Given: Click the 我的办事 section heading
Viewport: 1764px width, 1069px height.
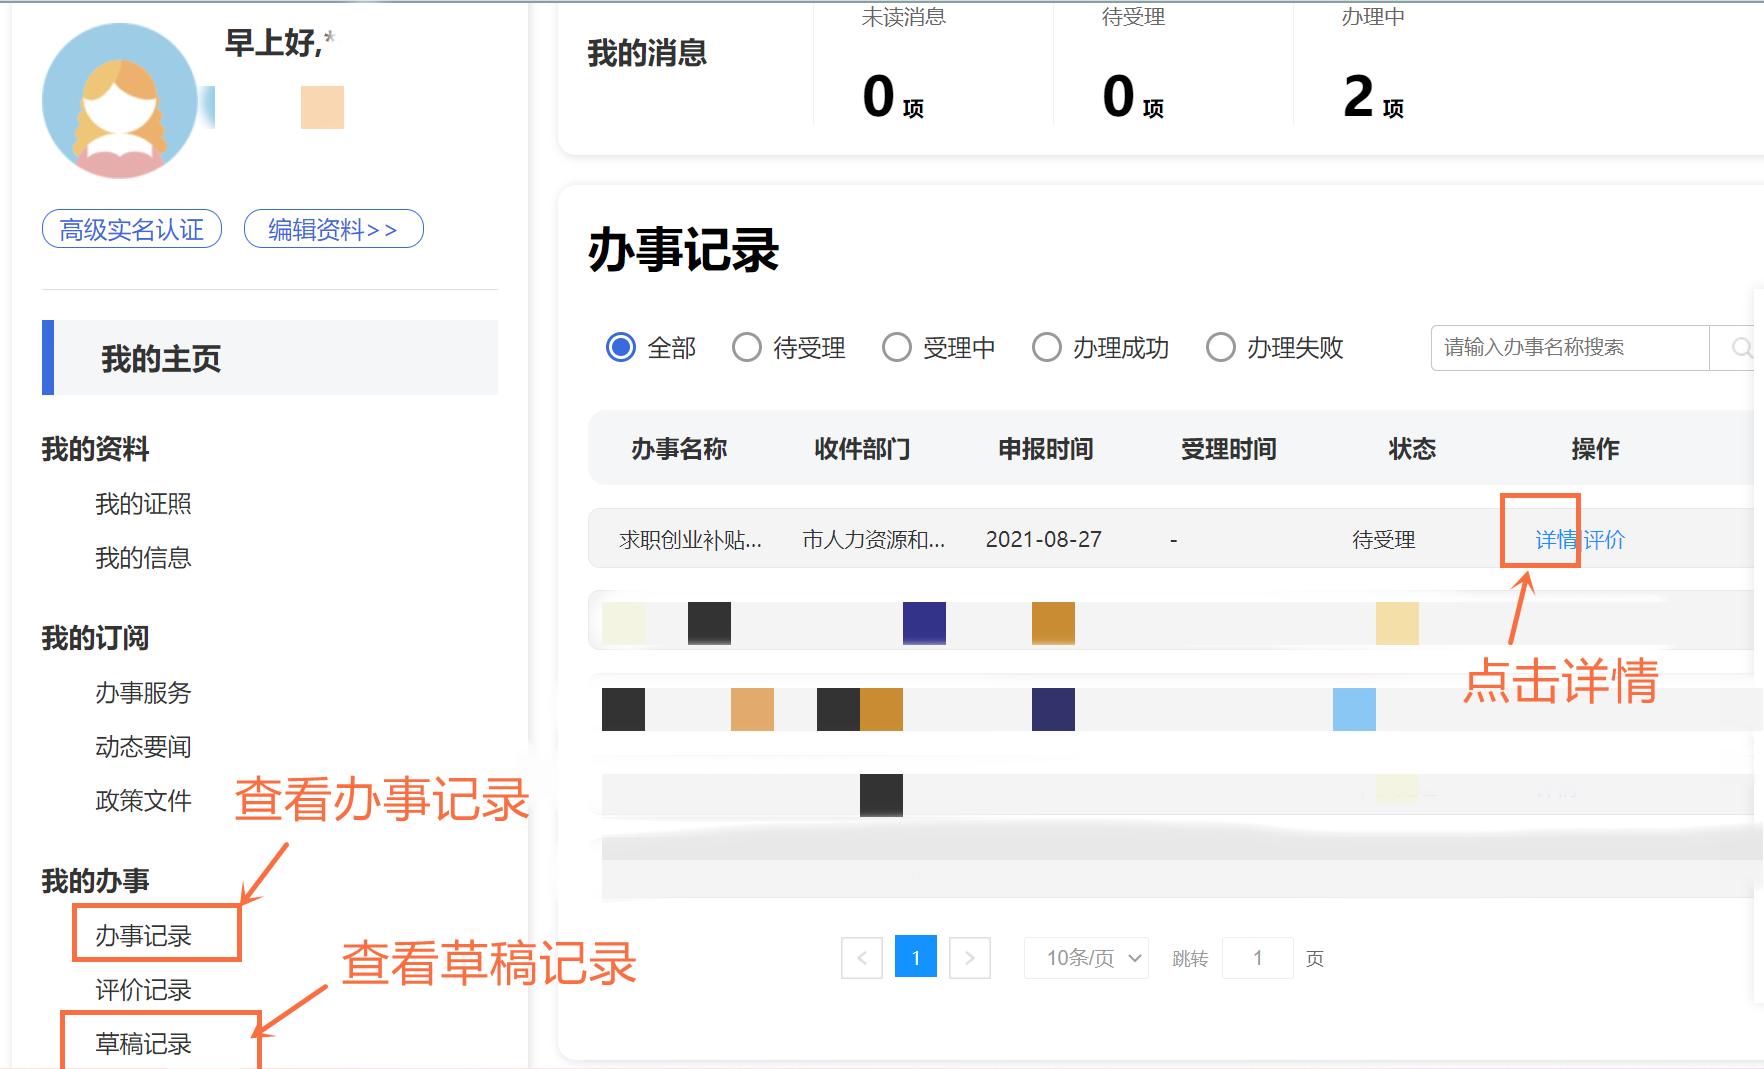Looking at the screenshot, I should [95, 881].
